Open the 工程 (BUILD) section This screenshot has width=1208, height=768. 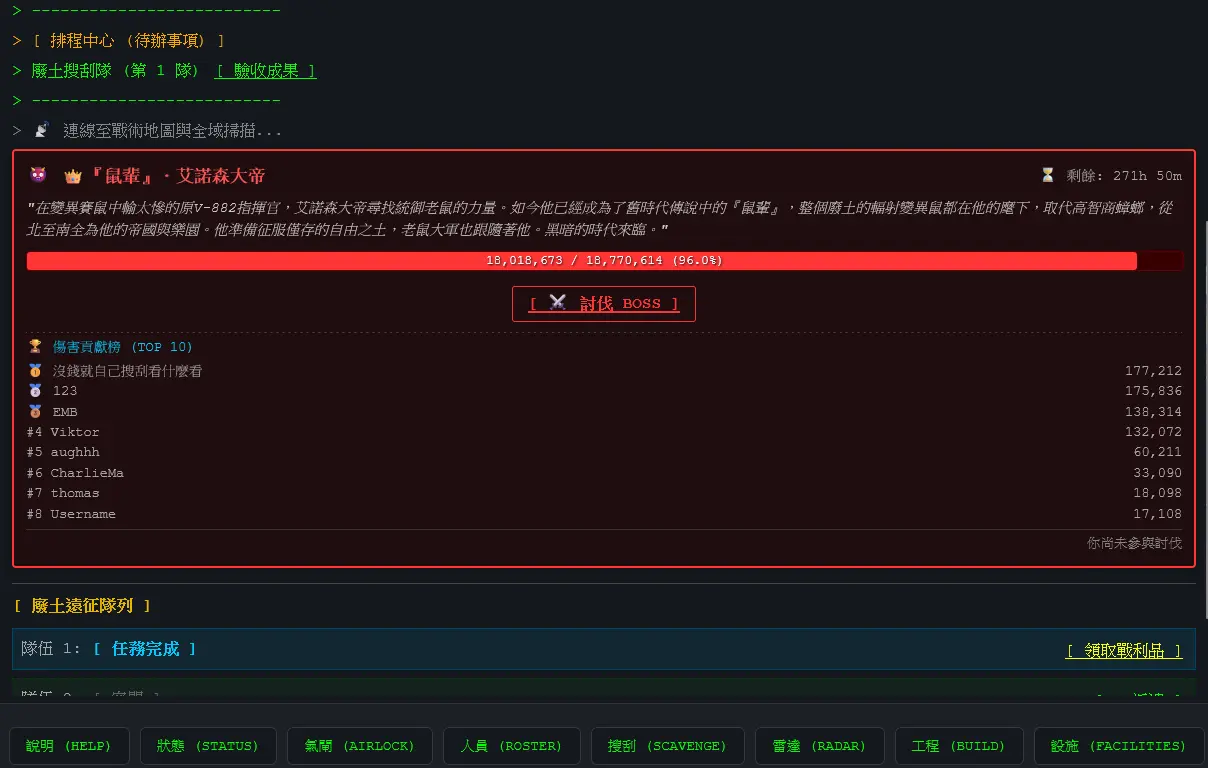(x=958, y=746)
